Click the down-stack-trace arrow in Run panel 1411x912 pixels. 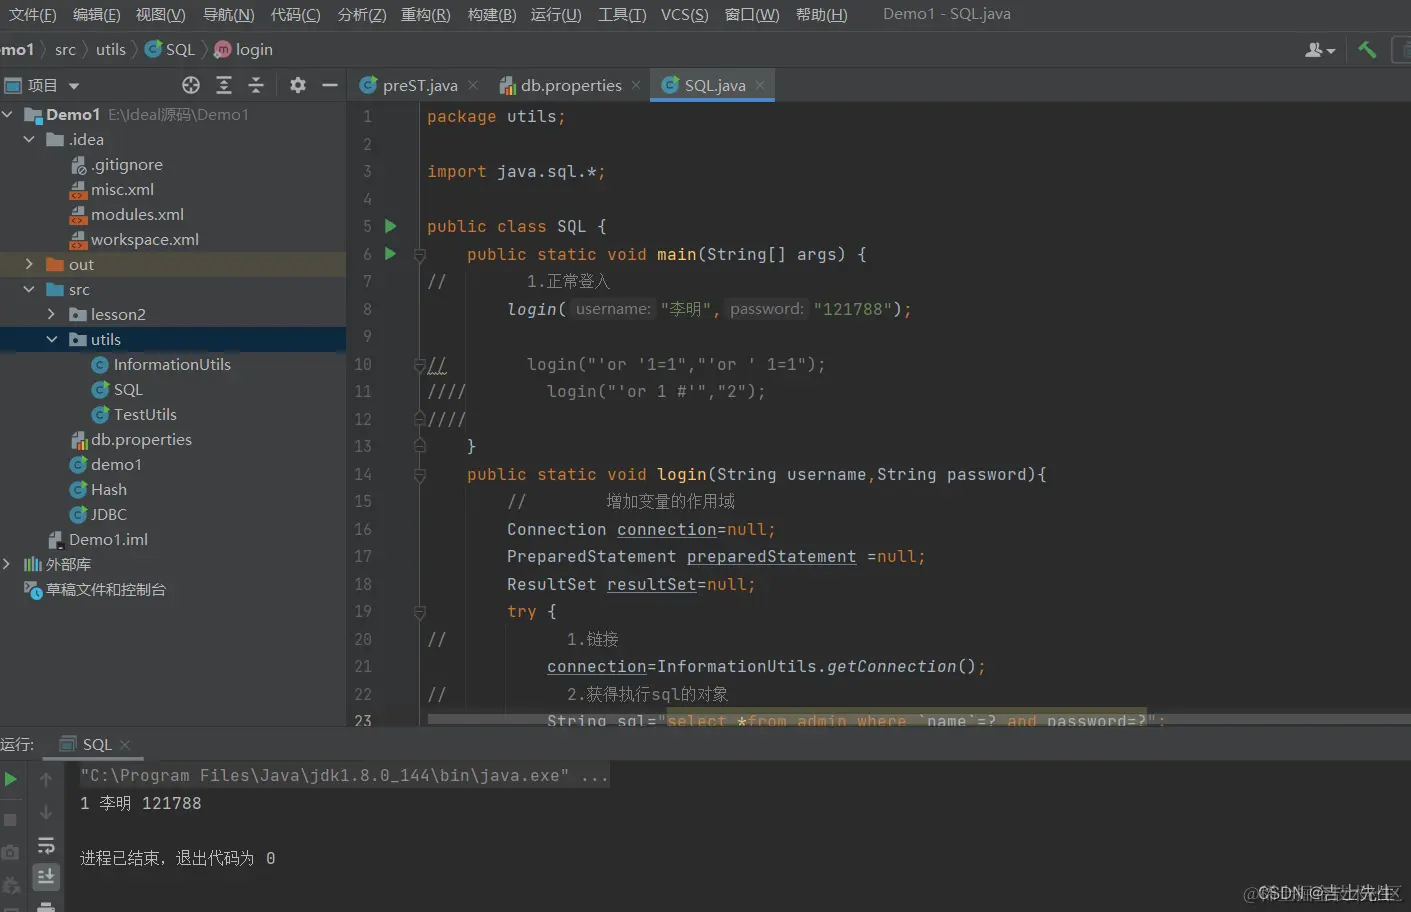pos(46,812)
